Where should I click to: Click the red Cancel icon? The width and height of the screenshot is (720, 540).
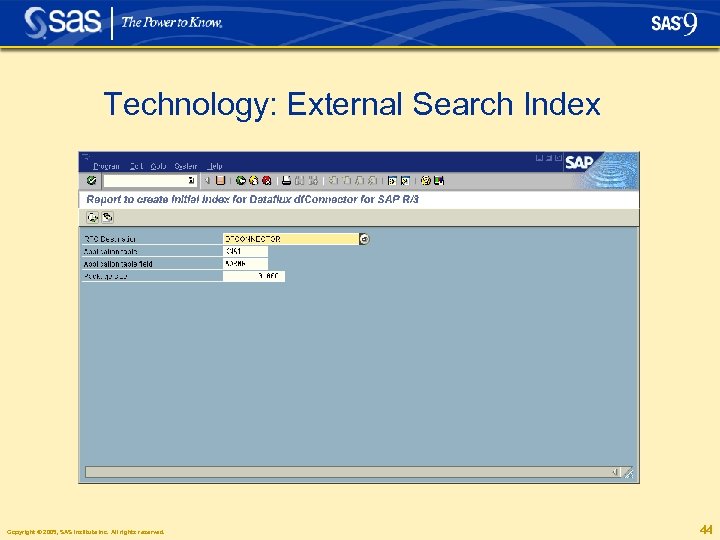pos(266,180)
